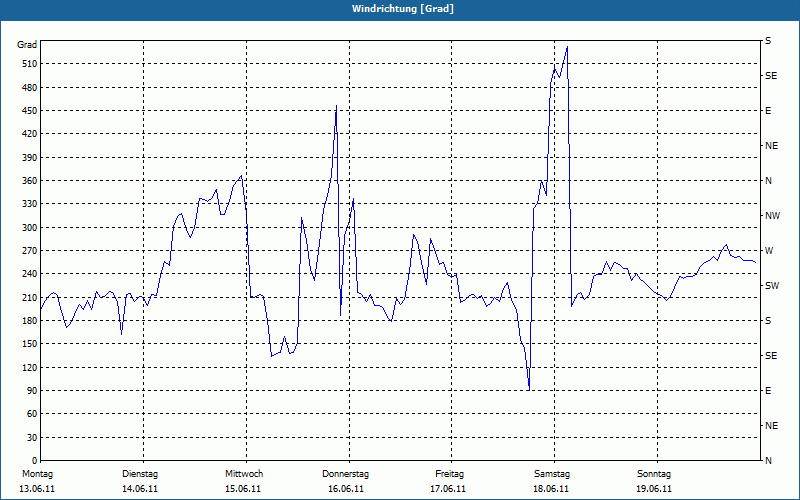Click the 180 degree axis label
The width and height of the screenshot is (800, 500).
[29, 320]
